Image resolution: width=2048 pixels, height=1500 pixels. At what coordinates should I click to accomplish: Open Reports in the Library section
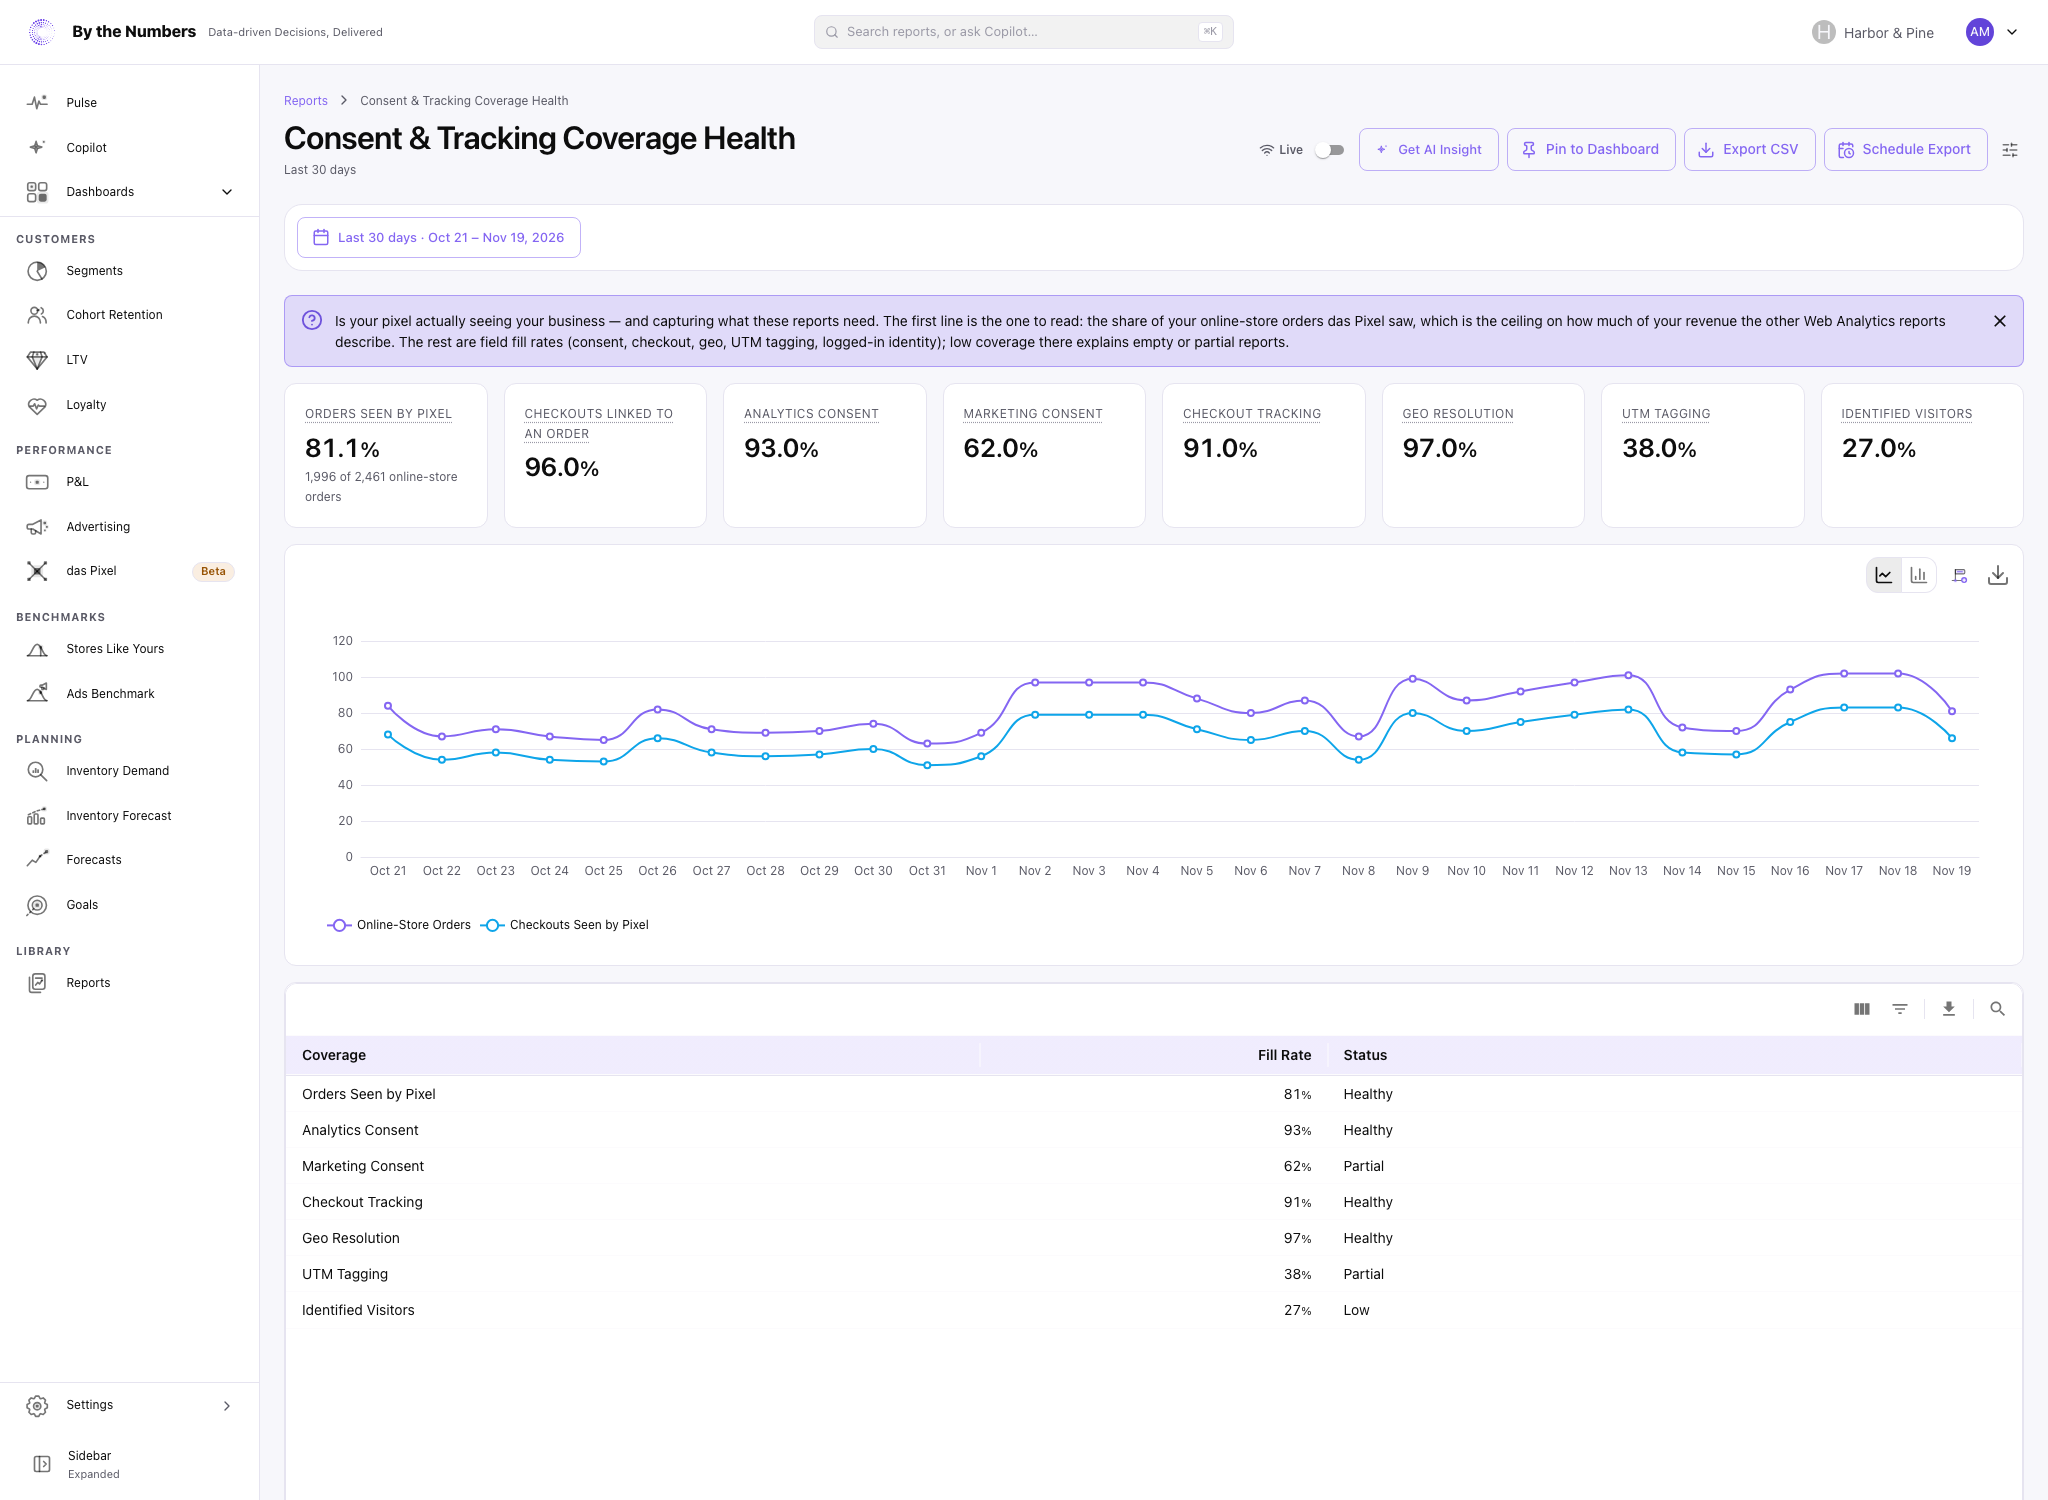129,983
